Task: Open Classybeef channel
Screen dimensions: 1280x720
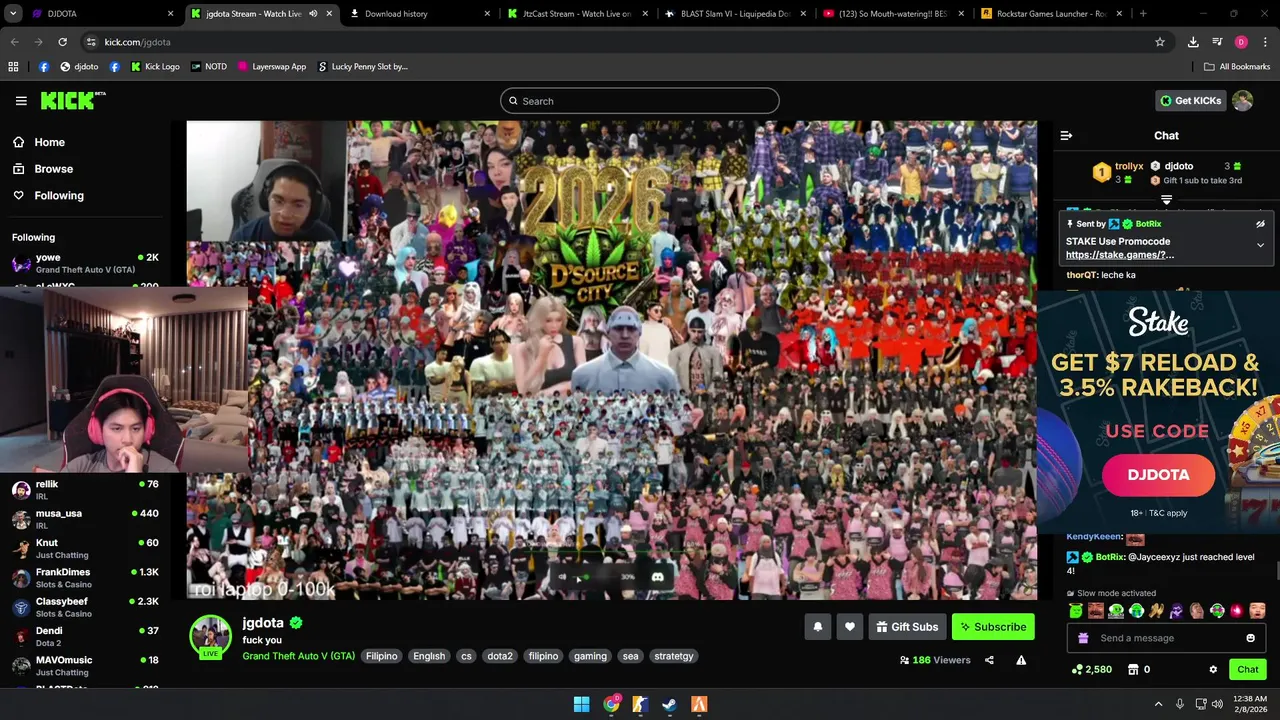Action: click(85, 607)
